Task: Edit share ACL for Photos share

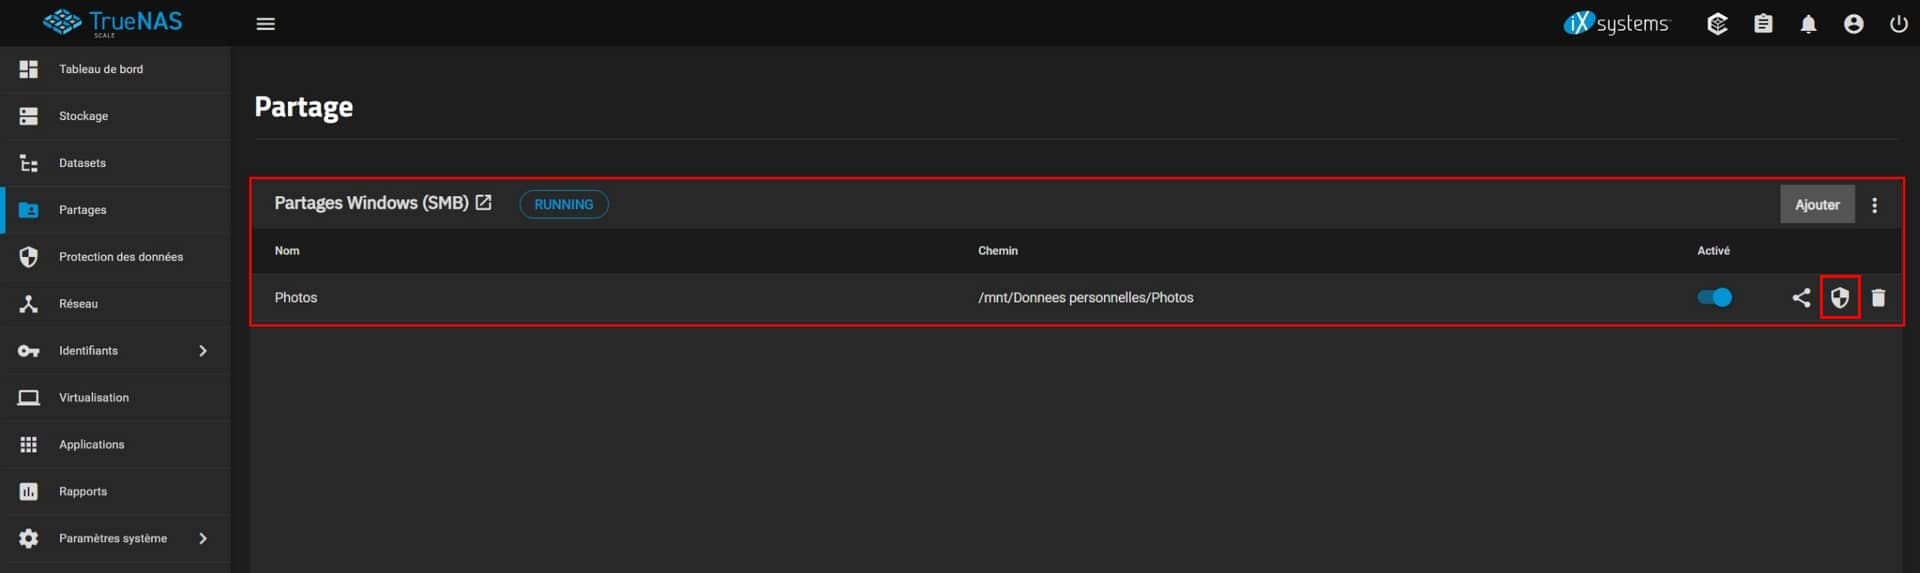Action: [x=1839, y=298]
